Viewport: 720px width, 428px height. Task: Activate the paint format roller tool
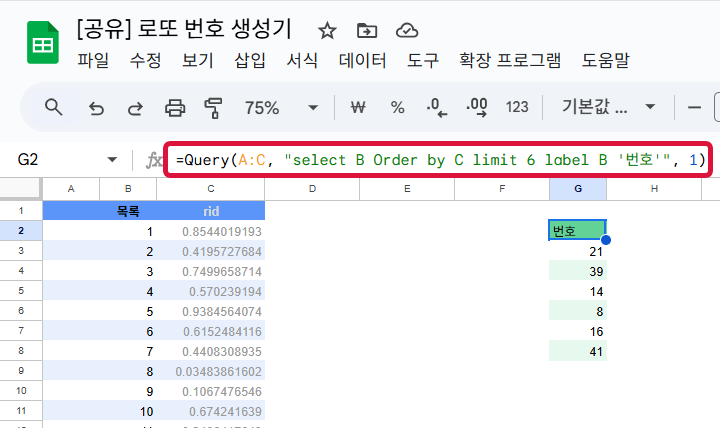212,107
